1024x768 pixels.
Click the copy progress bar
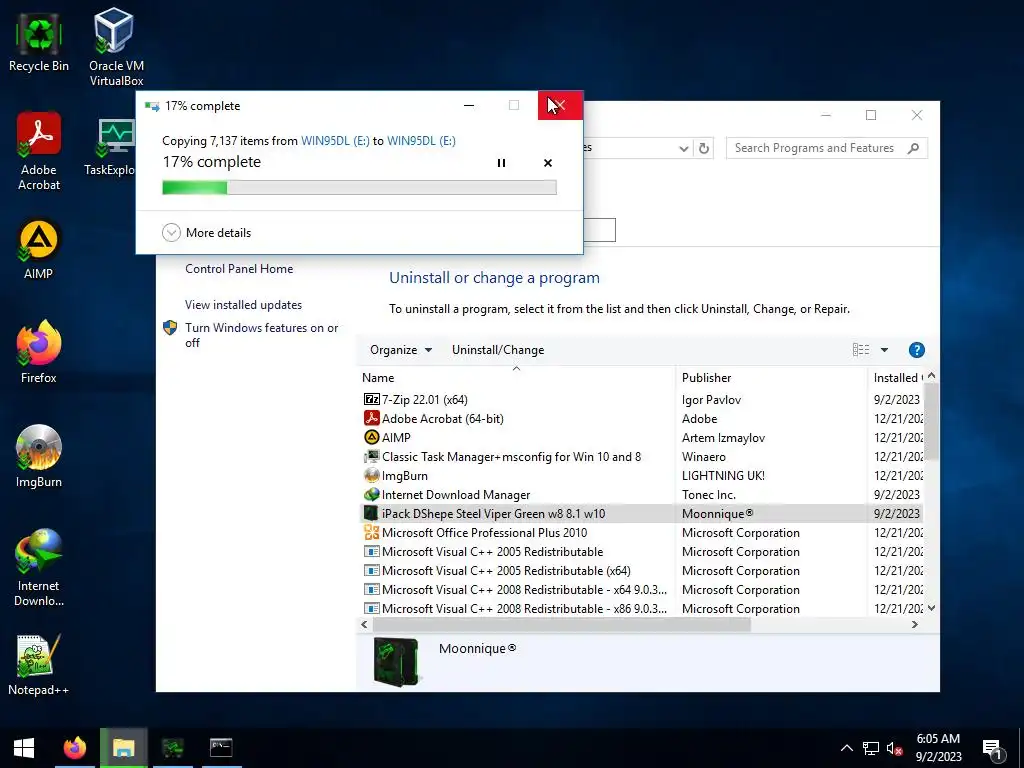[x=359, y=188]
